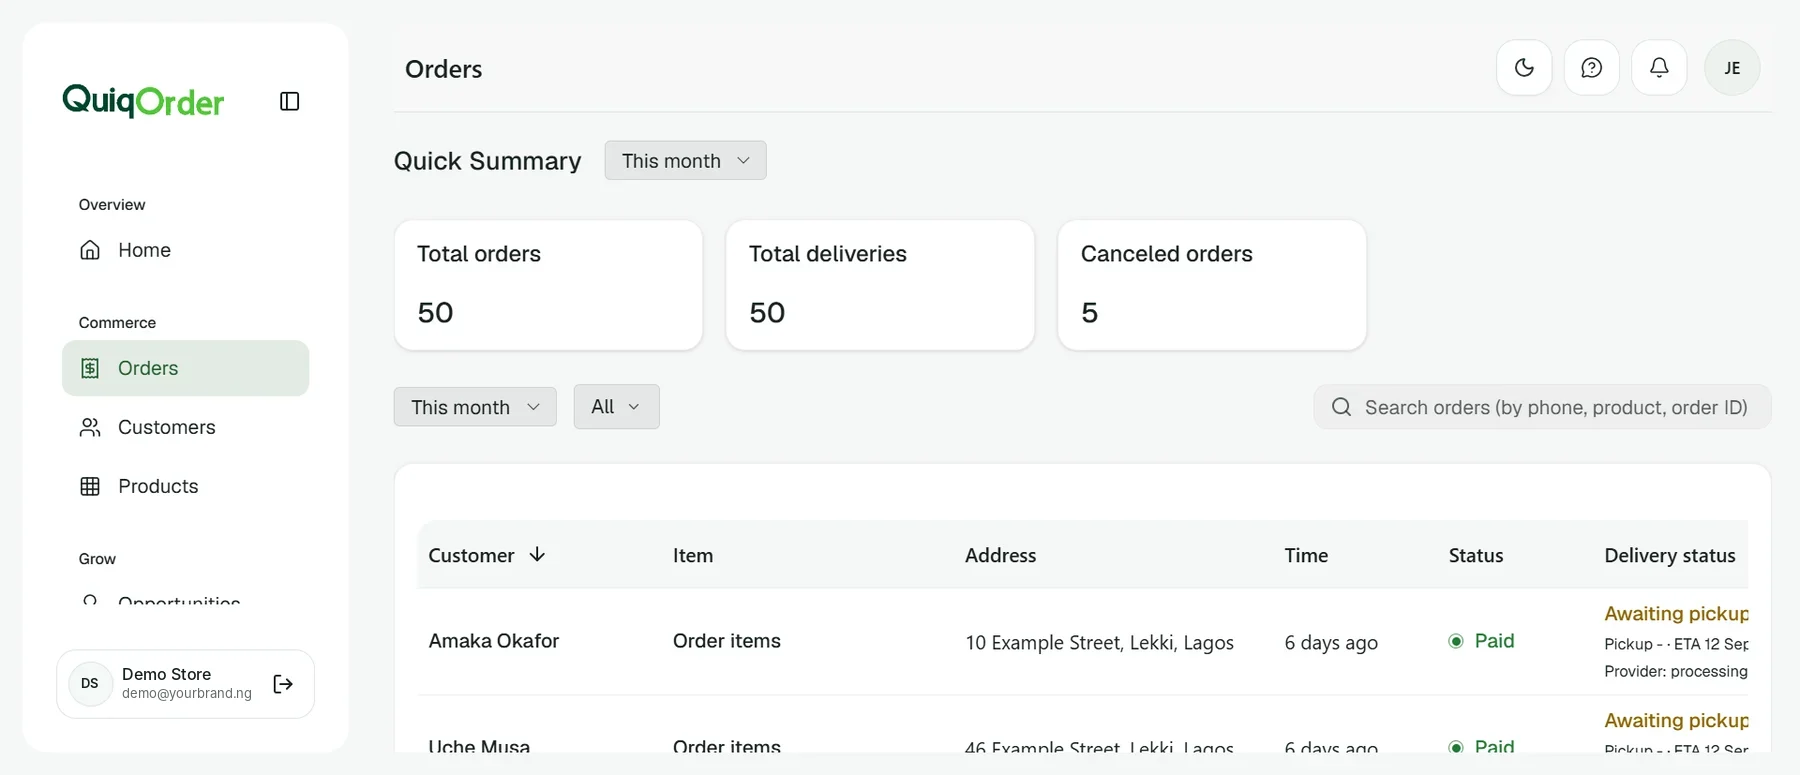The height and width of the screenshot is (775, 1800).
Task: Open Quick Summary 'This month' dropdown
Action: (x=685, y=161)
